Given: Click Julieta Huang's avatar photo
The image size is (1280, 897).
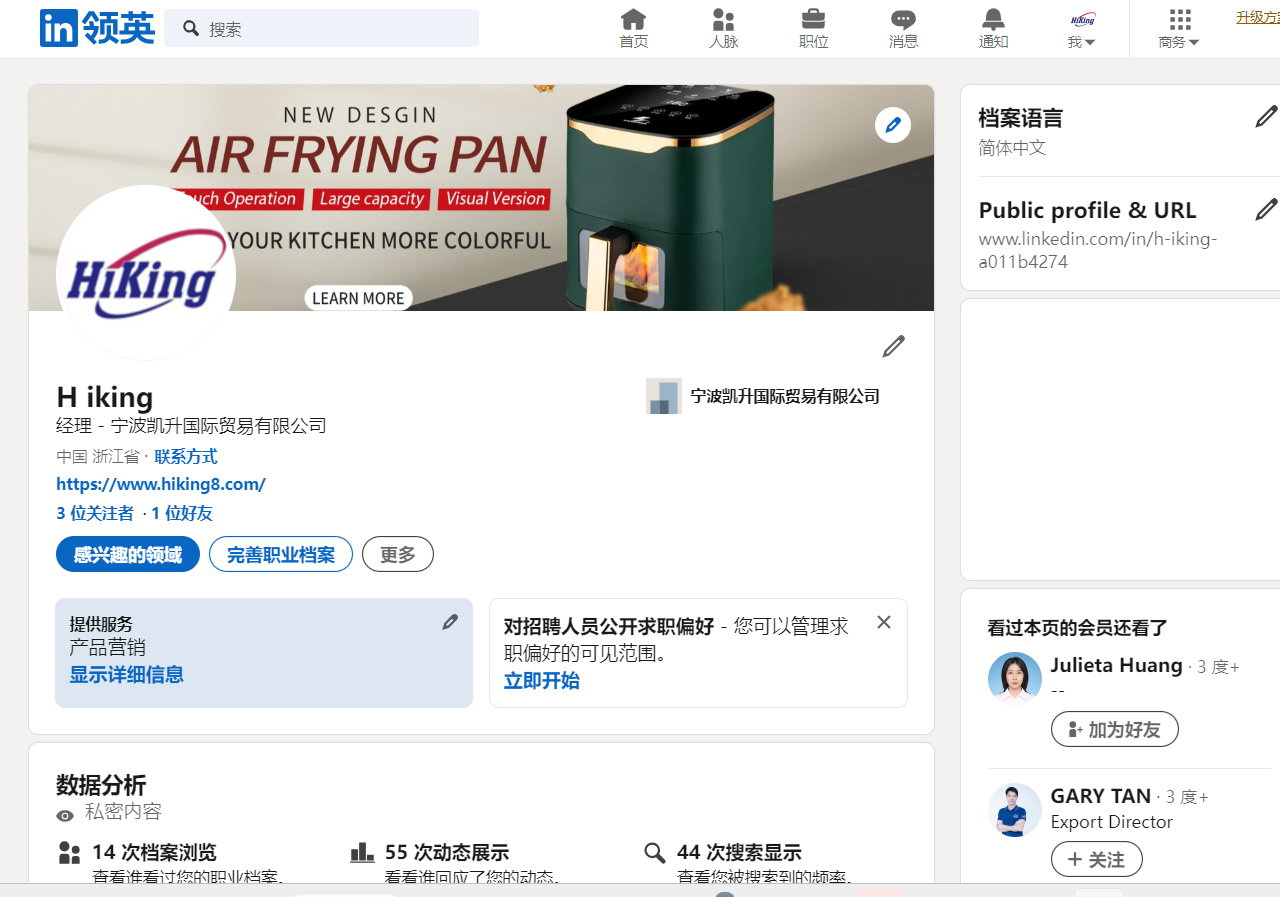Looking at the screenshot, I should coord(1015,679).
